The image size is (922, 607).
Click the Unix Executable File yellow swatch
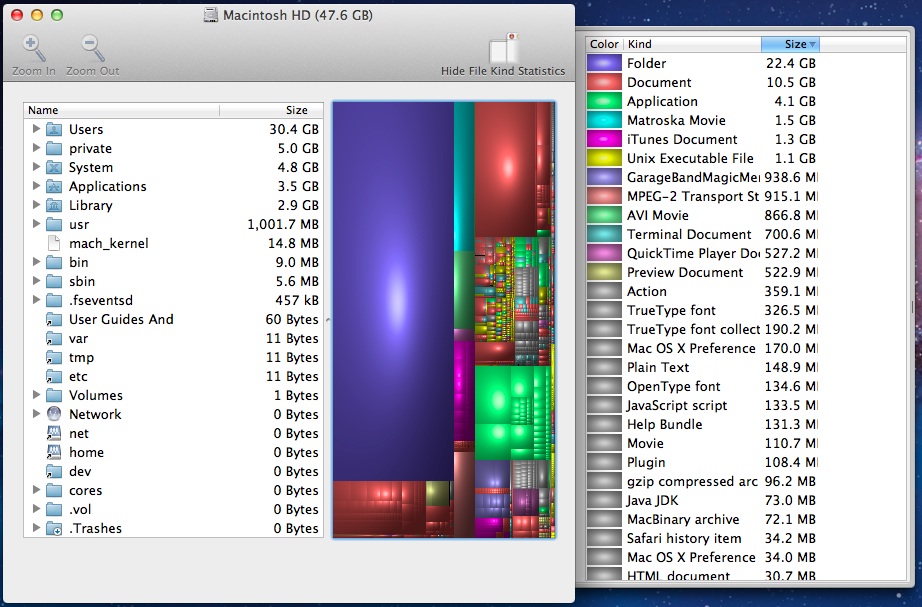coord(604,158)
